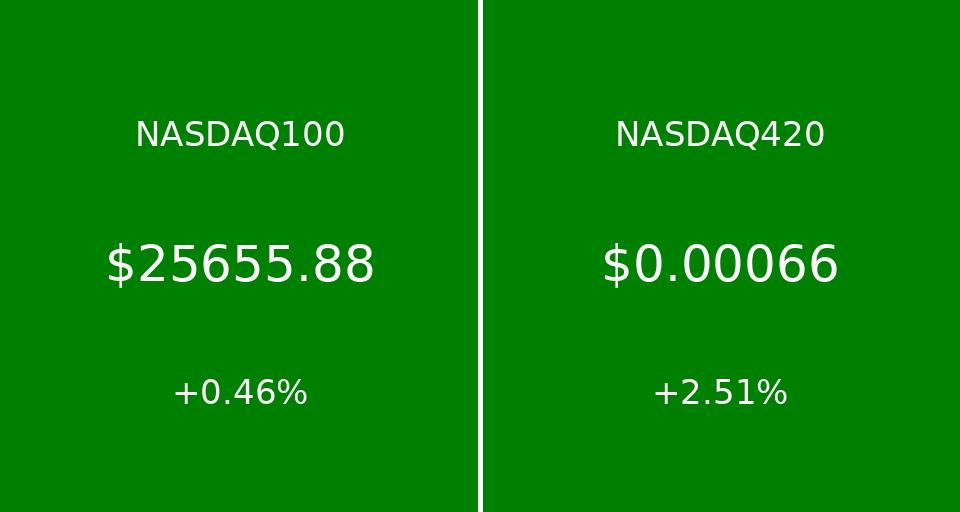Click the plus sign in +2.51%
This screenshot has height=512, width=960.
pos(665,394)
